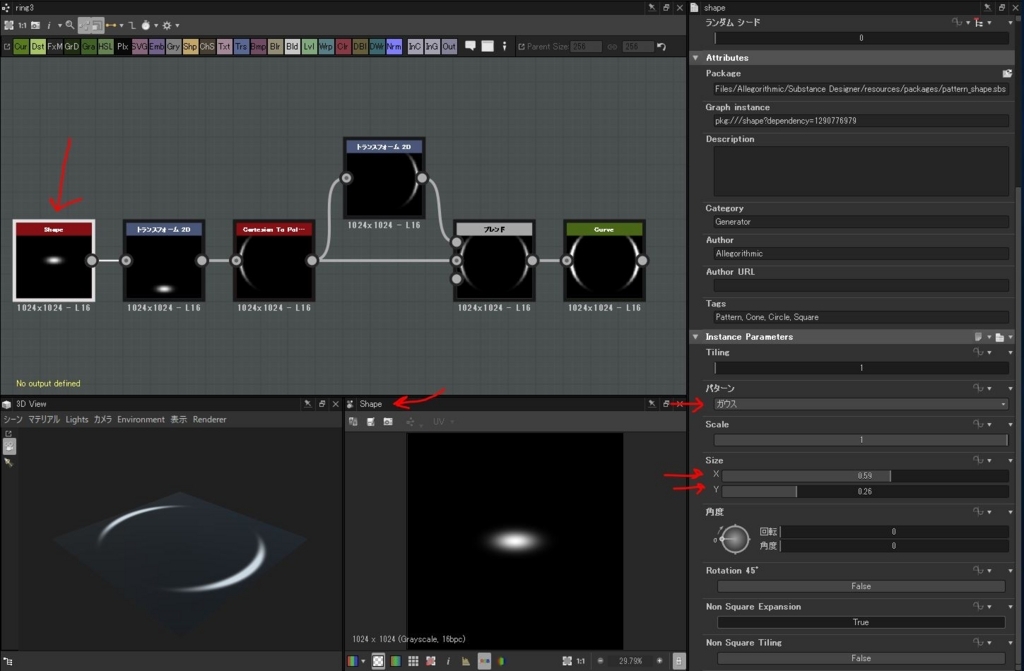
Task: Adjust the Size X slider
Action: [865, 476]
